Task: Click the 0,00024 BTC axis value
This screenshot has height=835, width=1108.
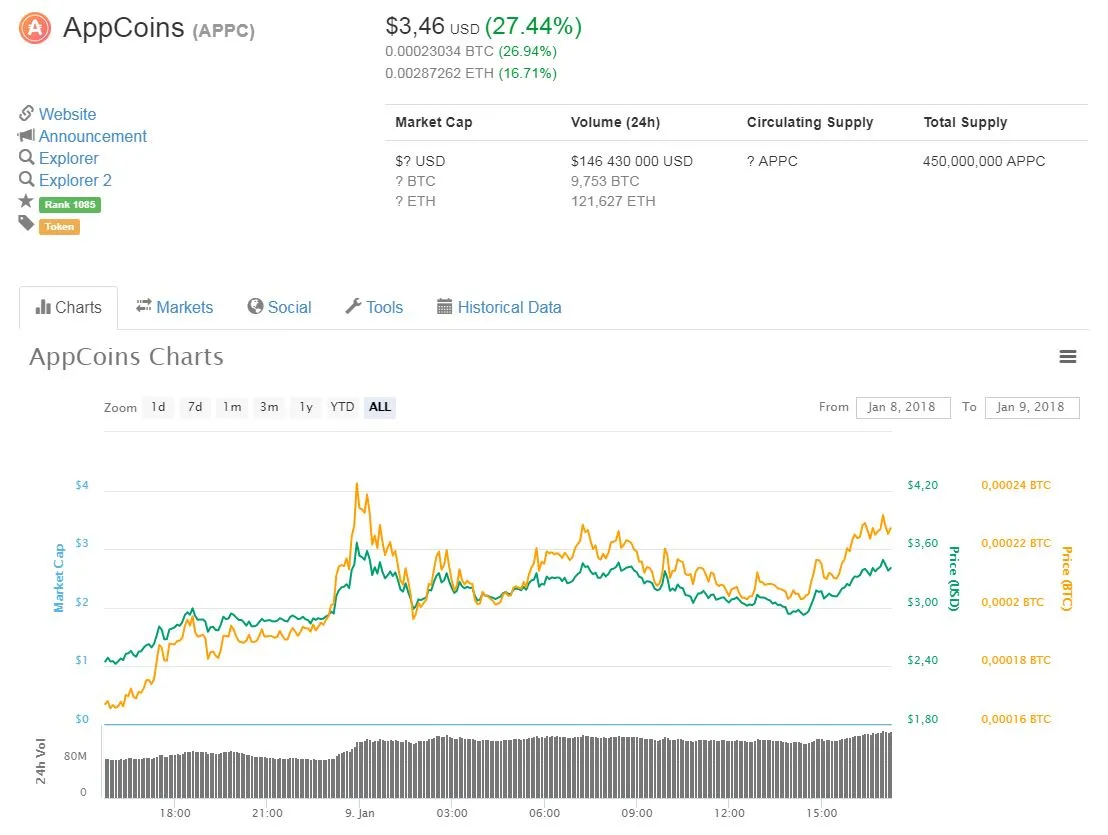Action: [x=1016, y=485]
